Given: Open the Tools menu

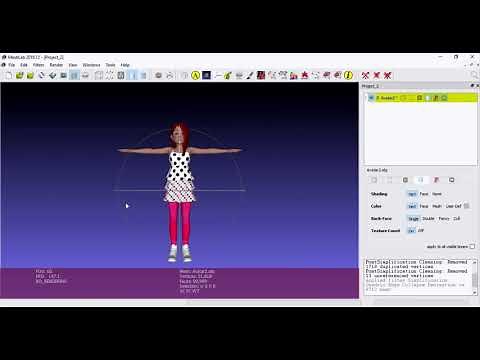Looking at the screenshot, I should click(x=110, y=65).
